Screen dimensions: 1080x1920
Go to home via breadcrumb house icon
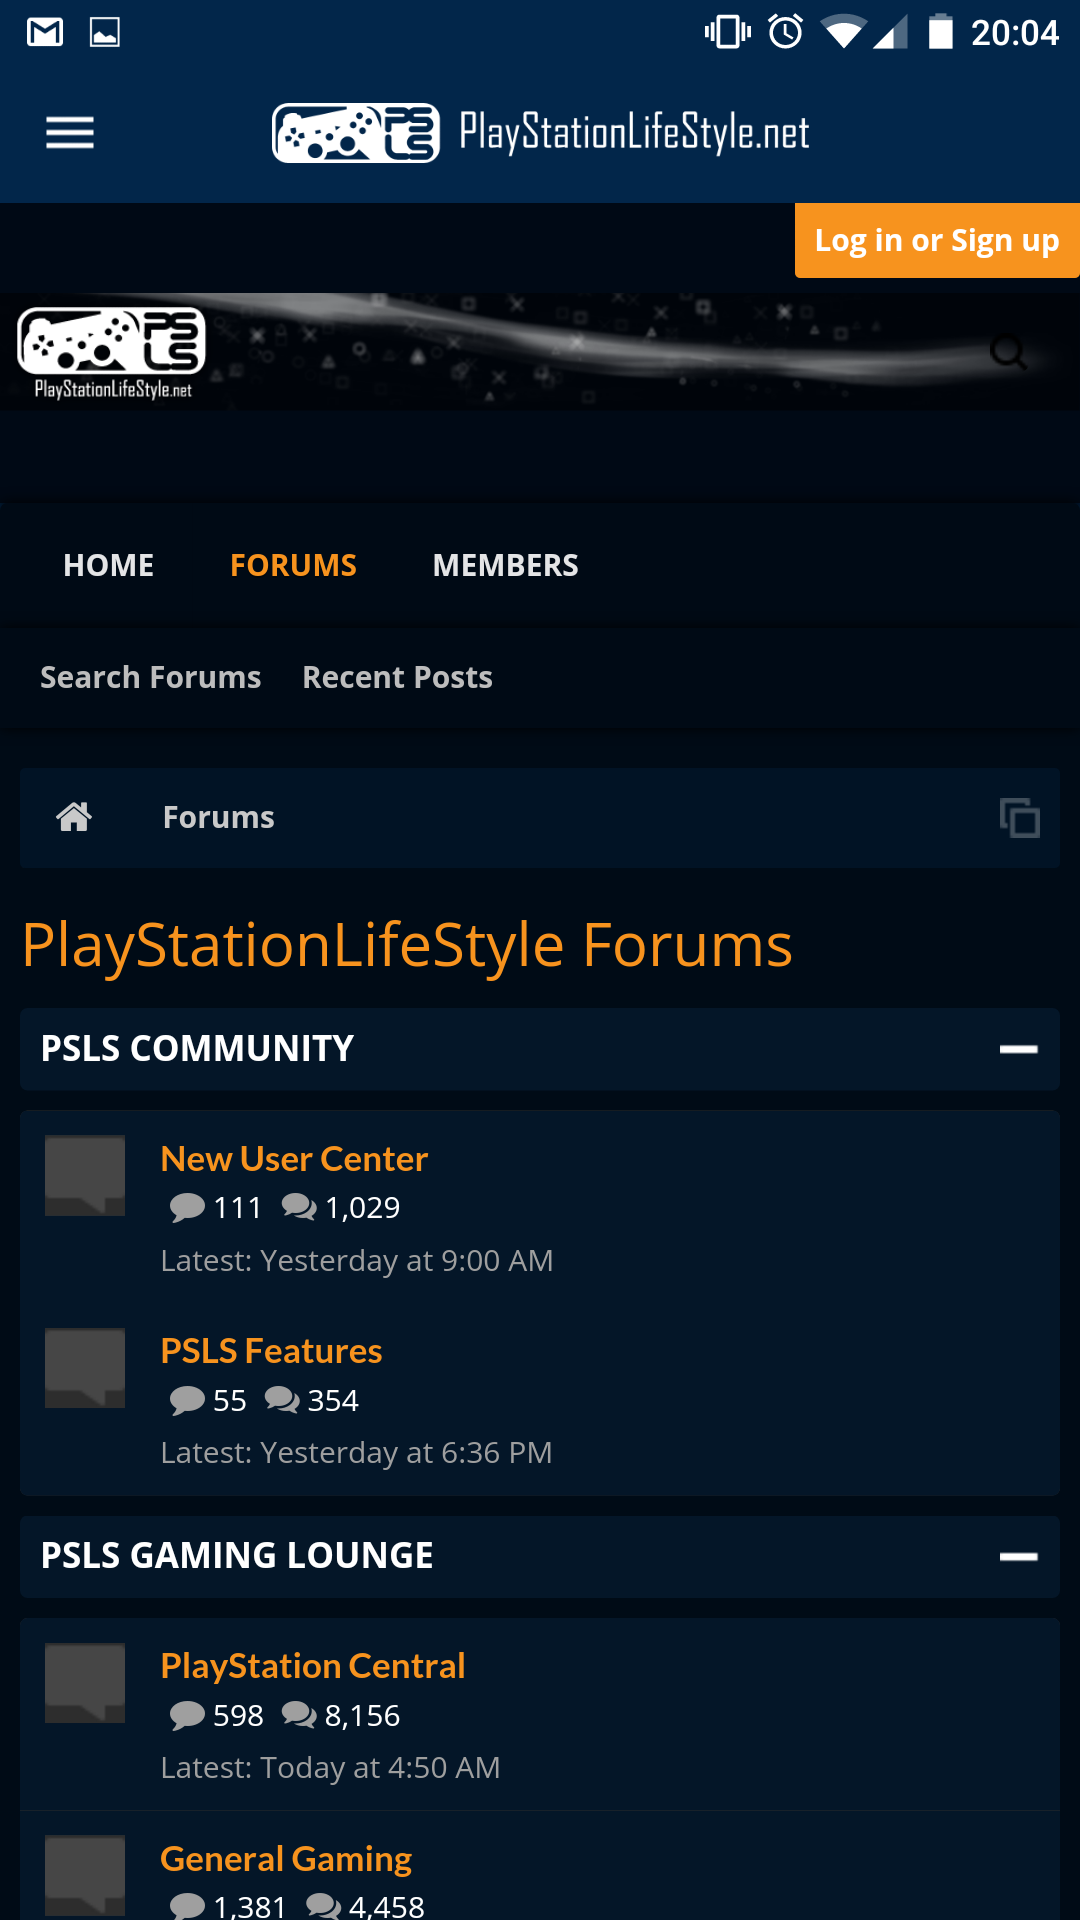tap(74, 817)
